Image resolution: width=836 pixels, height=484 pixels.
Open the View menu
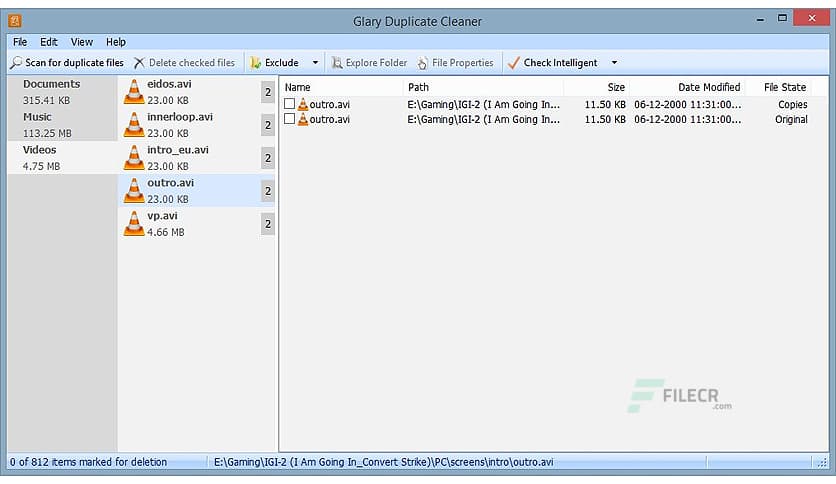[x=82, y=42]
